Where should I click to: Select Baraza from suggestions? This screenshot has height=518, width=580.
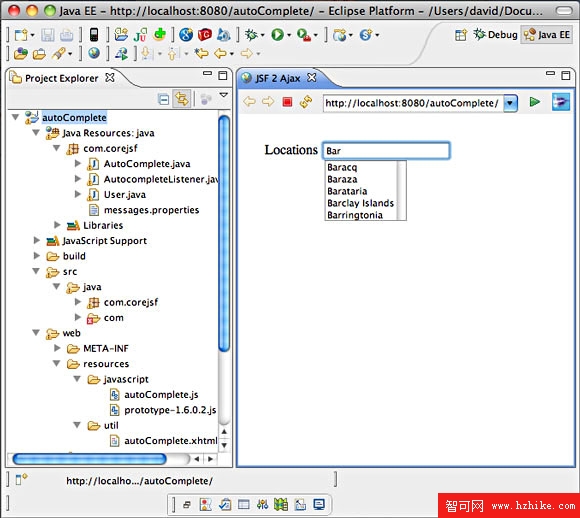pos(361,179)
